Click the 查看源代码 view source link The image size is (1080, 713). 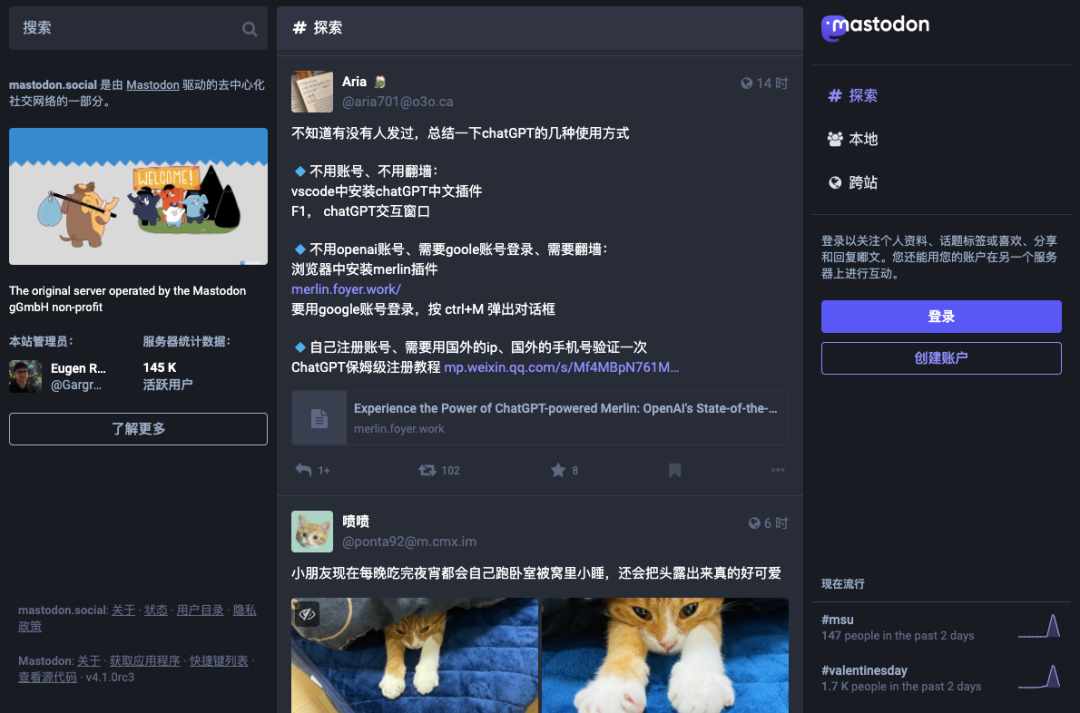tap(48, 677)
